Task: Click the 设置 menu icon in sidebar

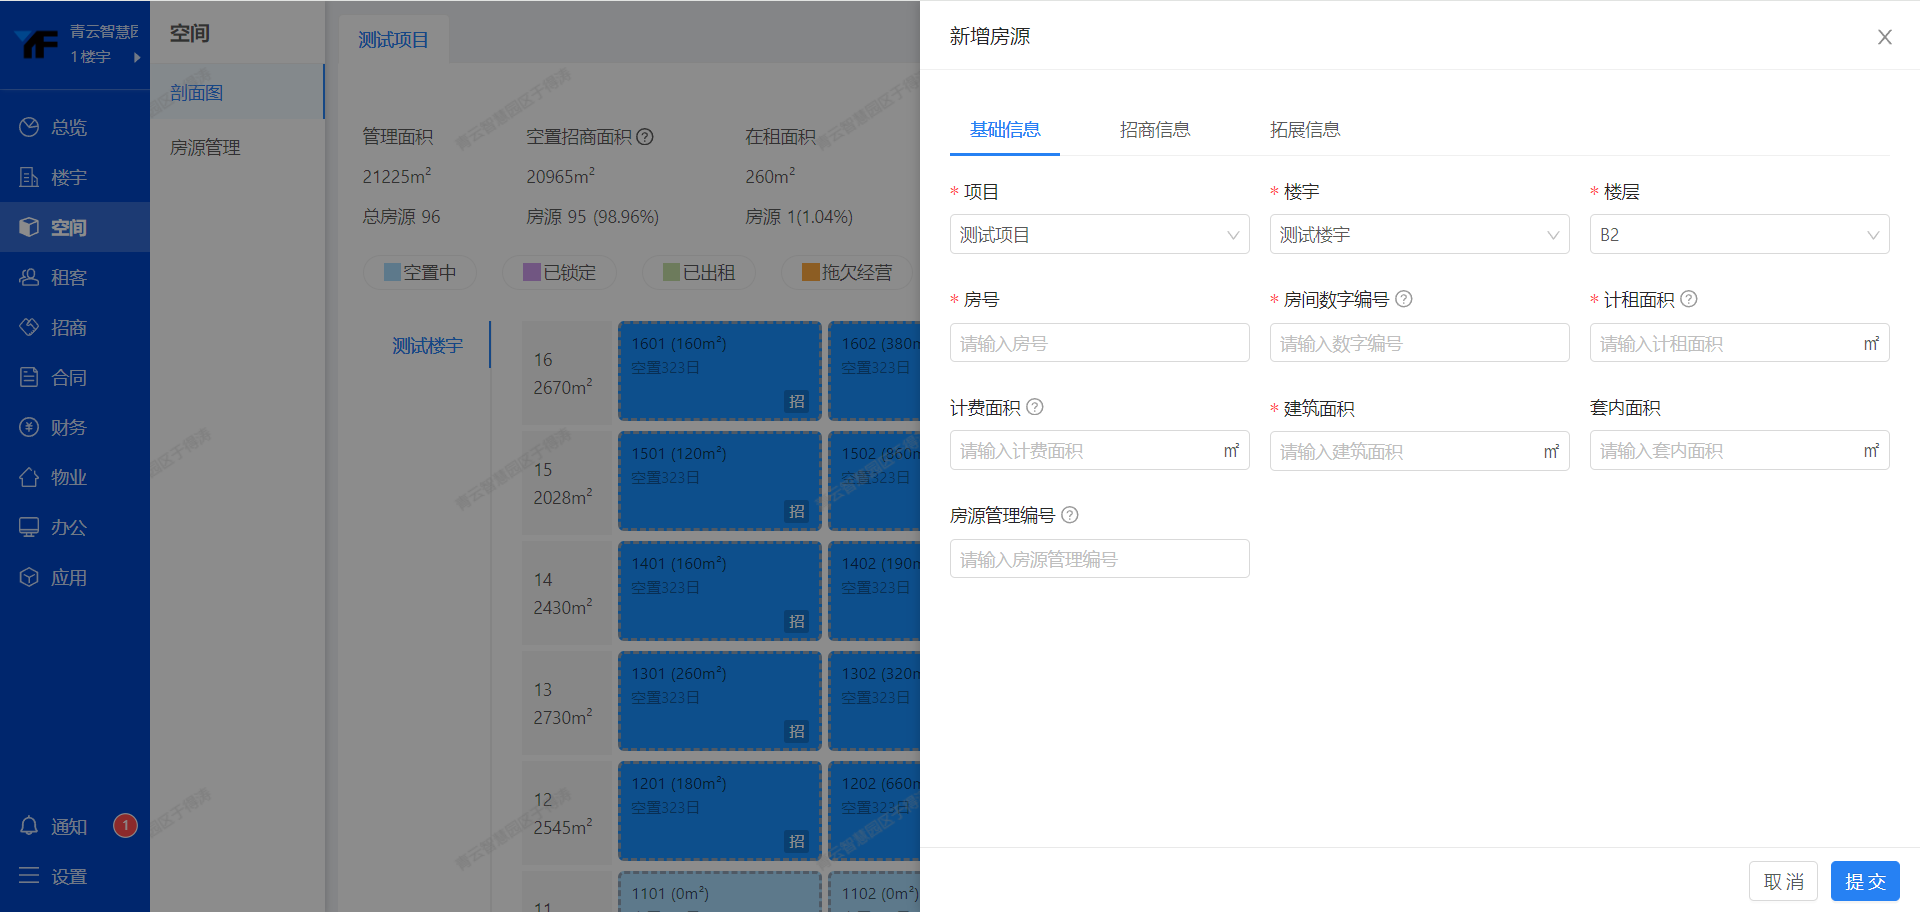Action: (29, 876)
